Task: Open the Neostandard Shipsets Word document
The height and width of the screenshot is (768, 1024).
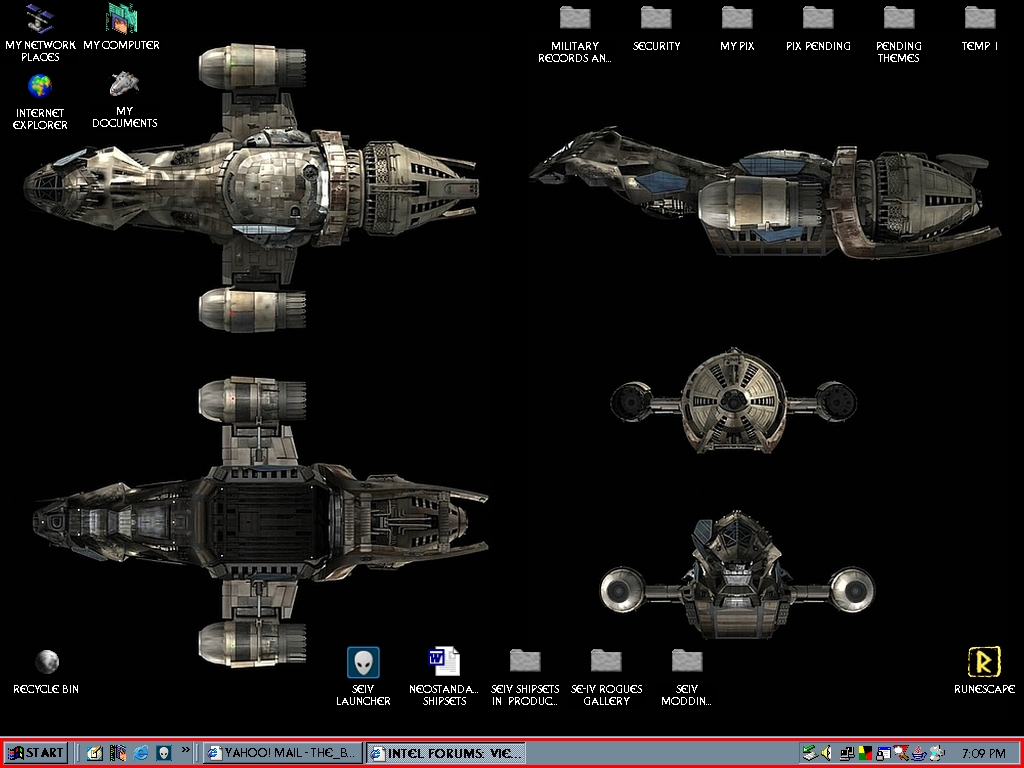Action: 444,662
